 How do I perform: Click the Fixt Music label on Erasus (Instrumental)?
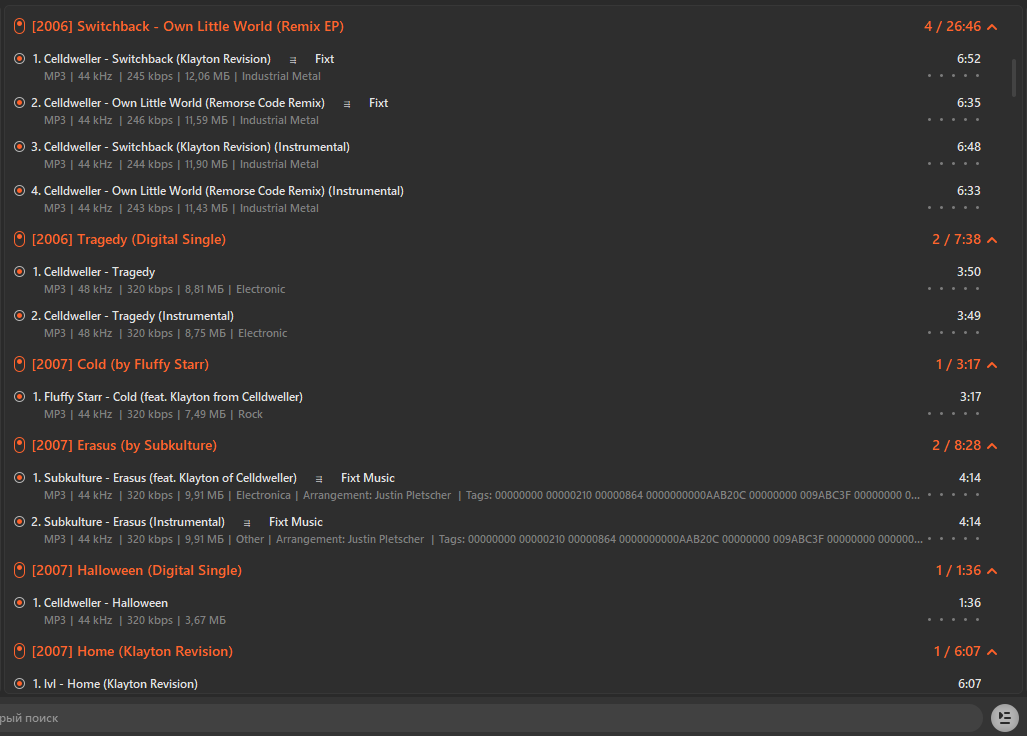click(x=295, y=522)
